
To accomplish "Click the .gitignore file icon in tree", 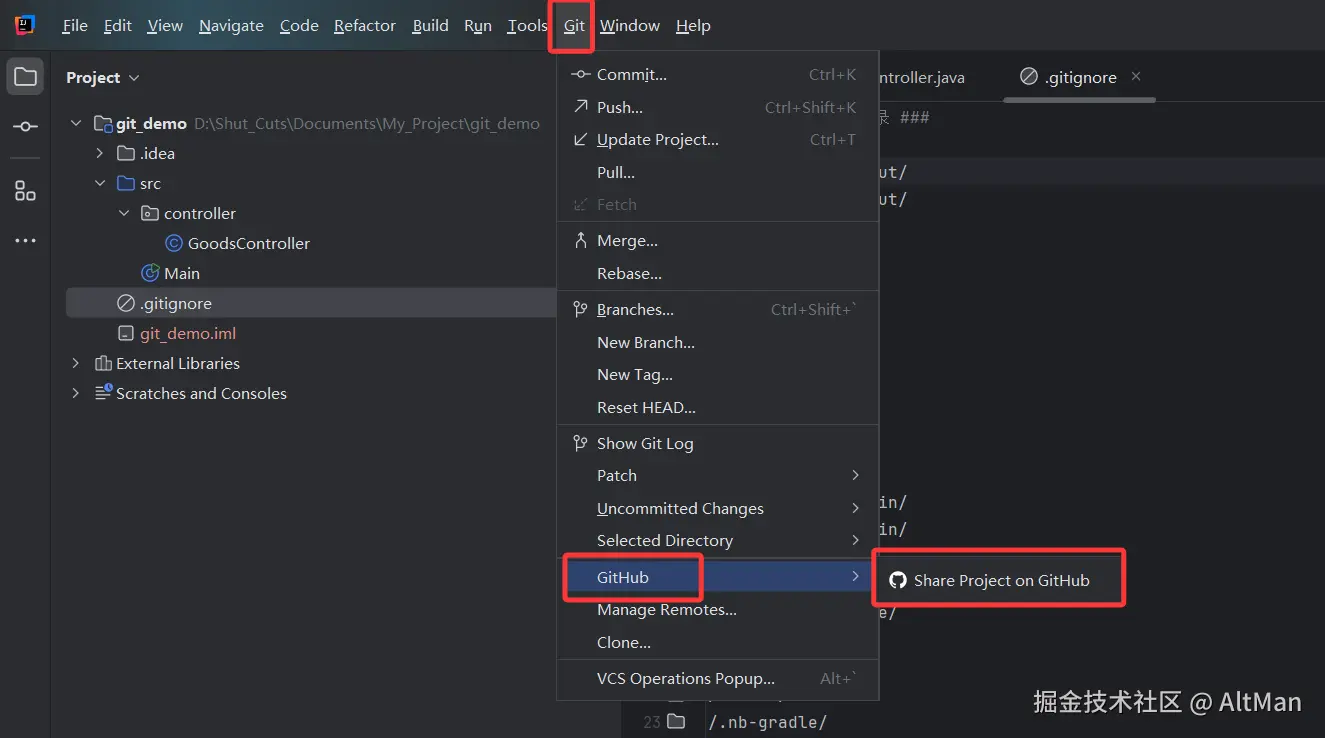I will pyautogui.click(x=126, y=303).
